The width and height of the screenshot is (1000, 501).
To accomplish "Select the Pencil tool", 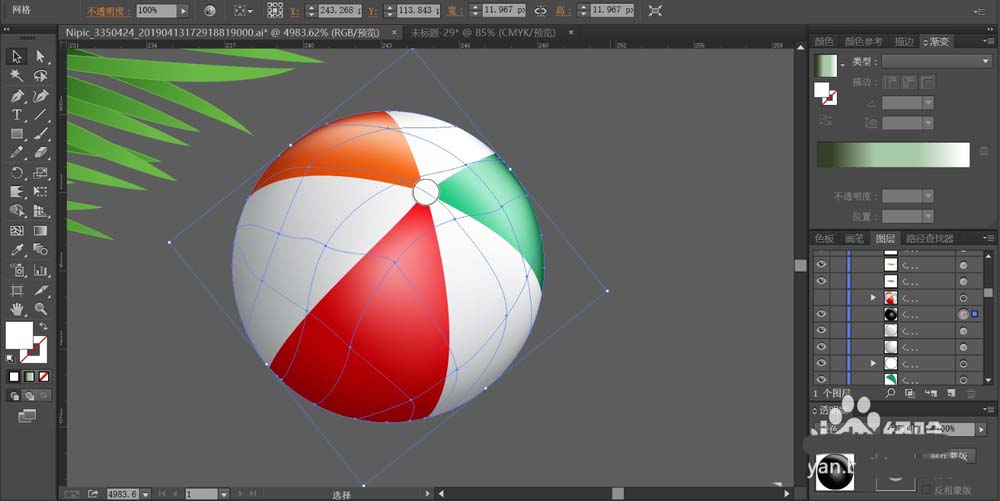I will 17,153.
